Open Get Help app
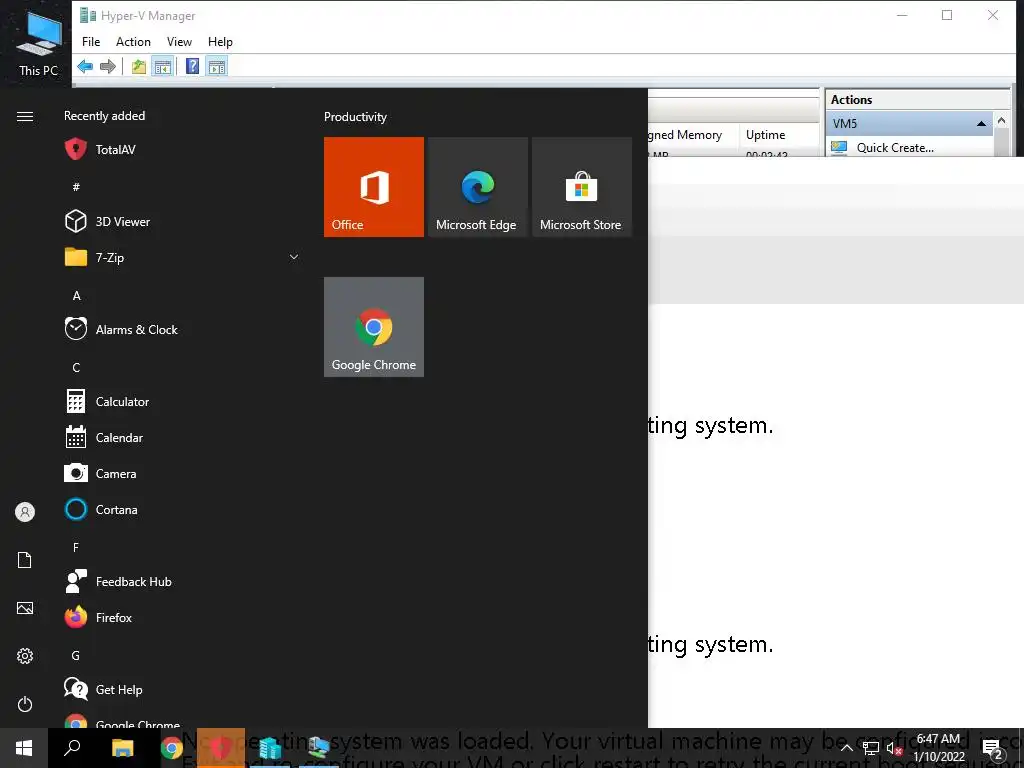 104,689
